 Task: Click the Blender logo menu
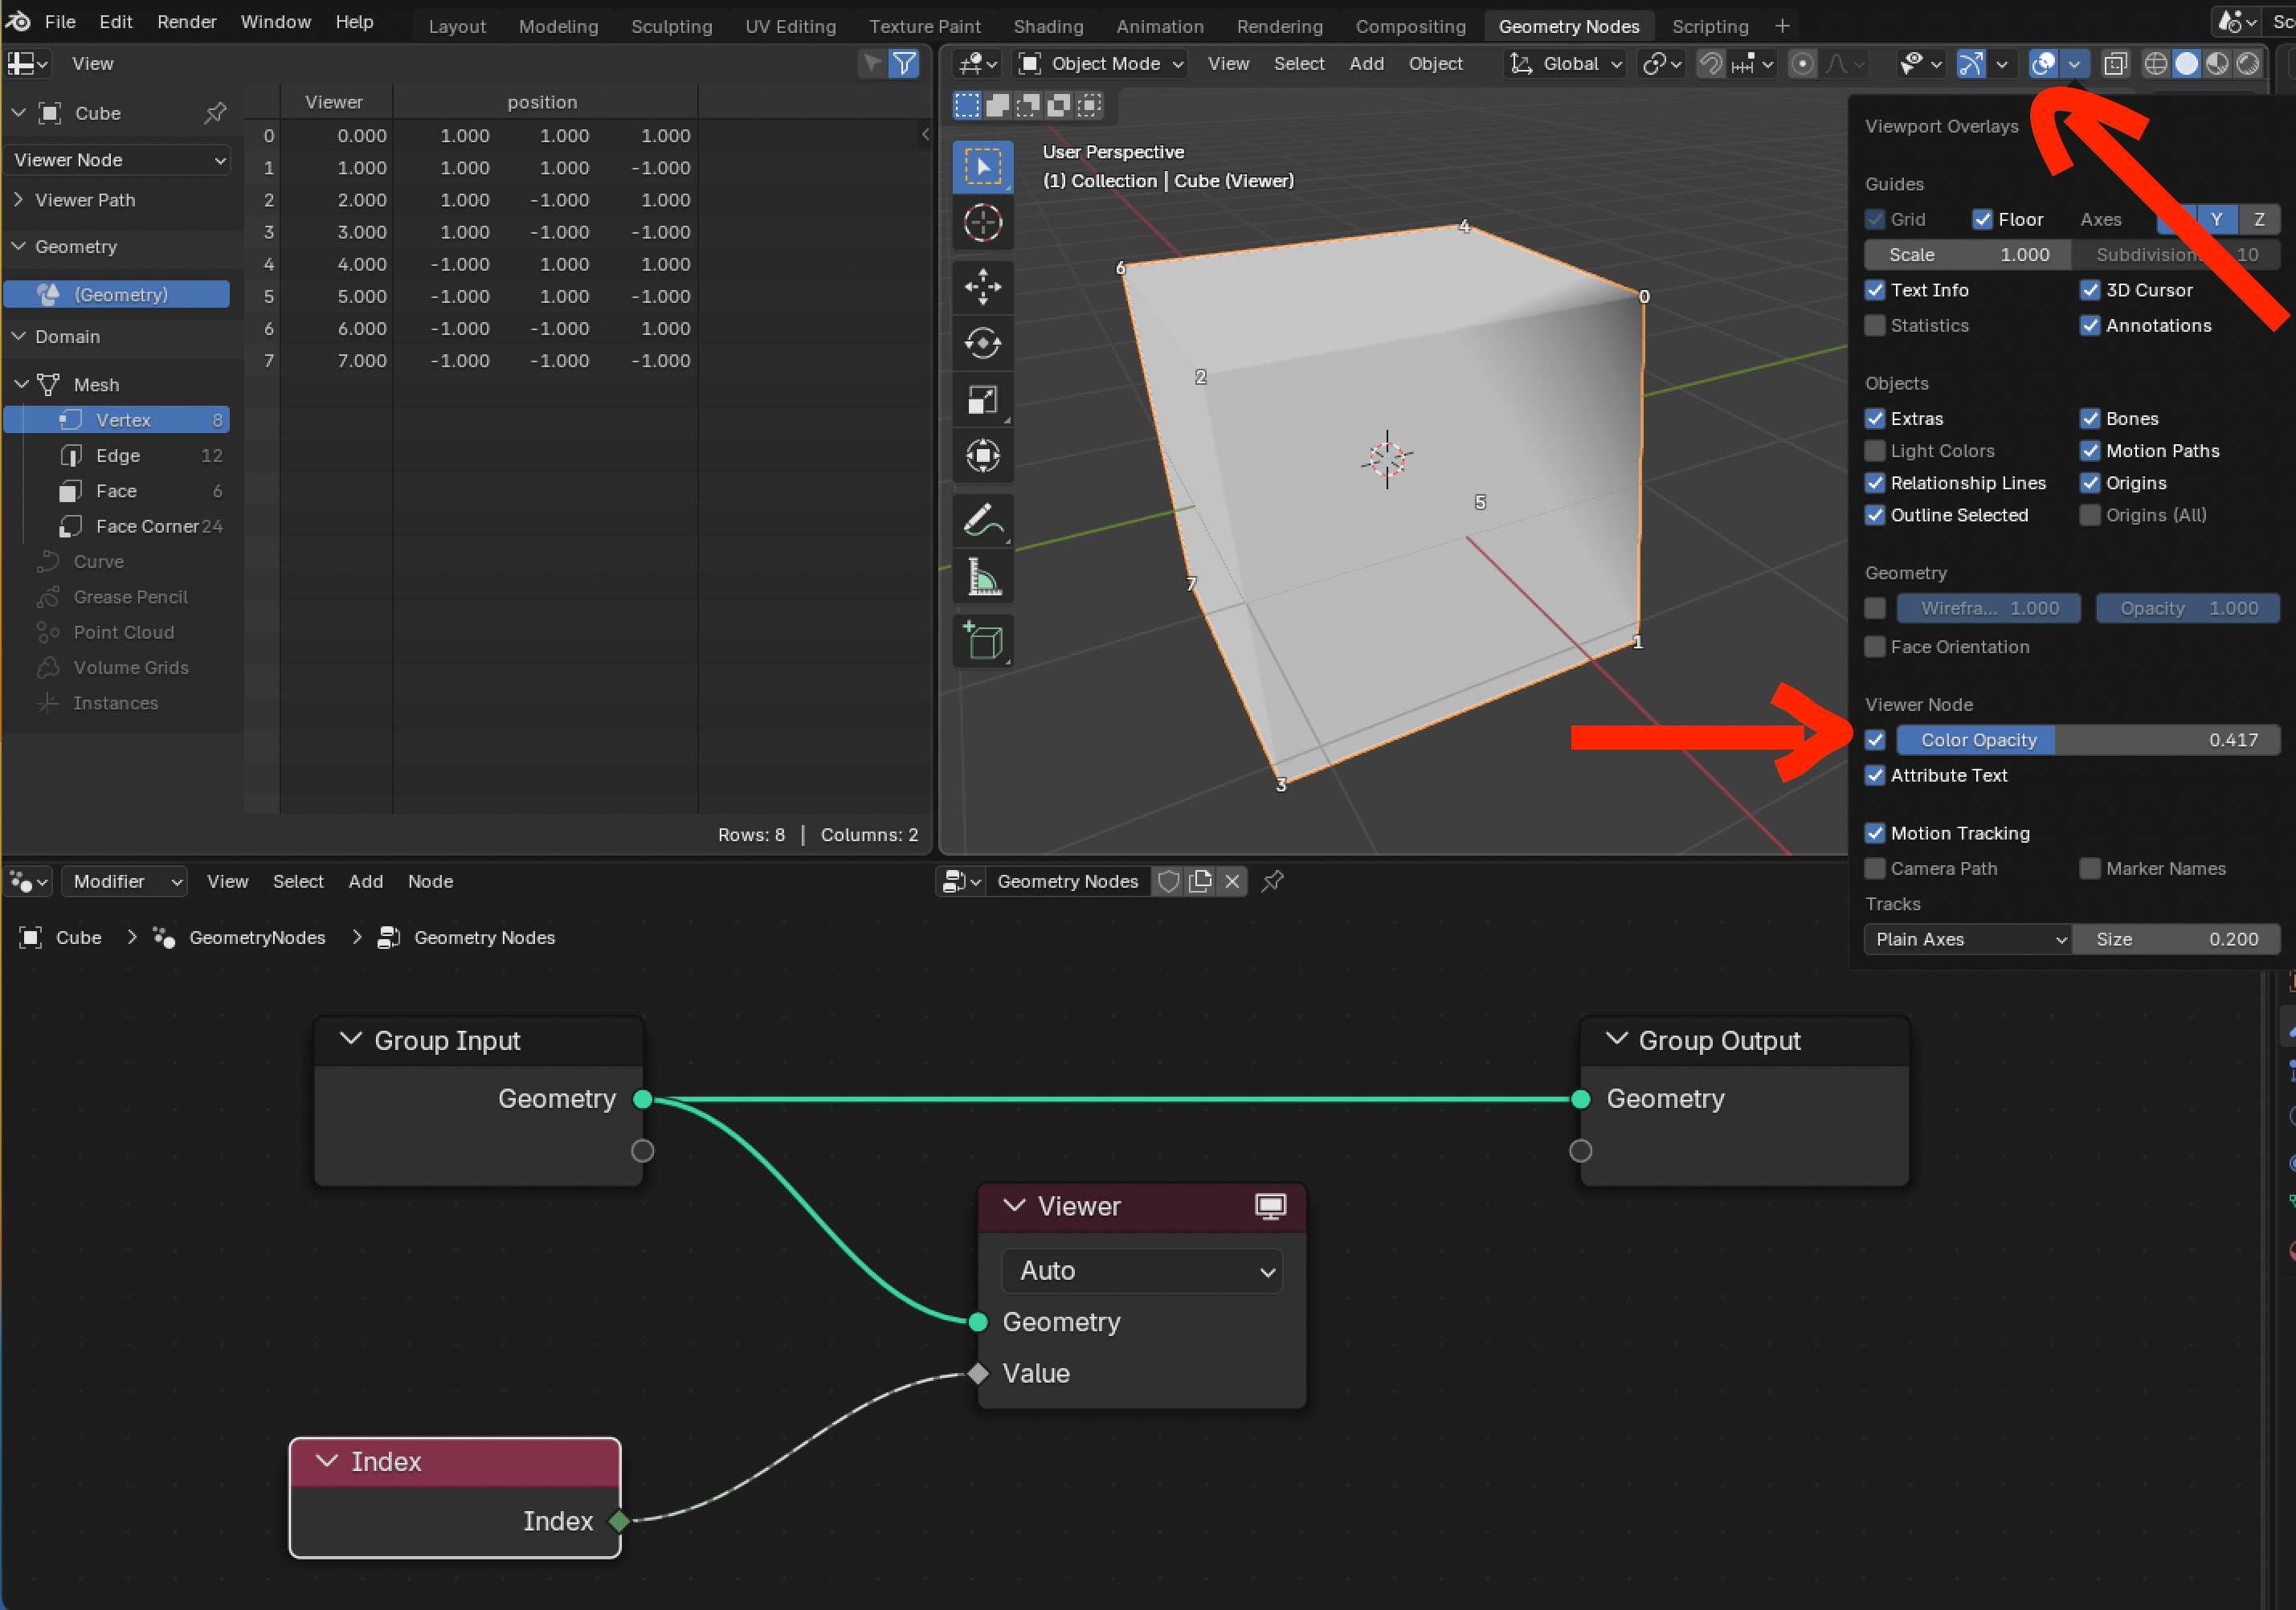[18, 21]
